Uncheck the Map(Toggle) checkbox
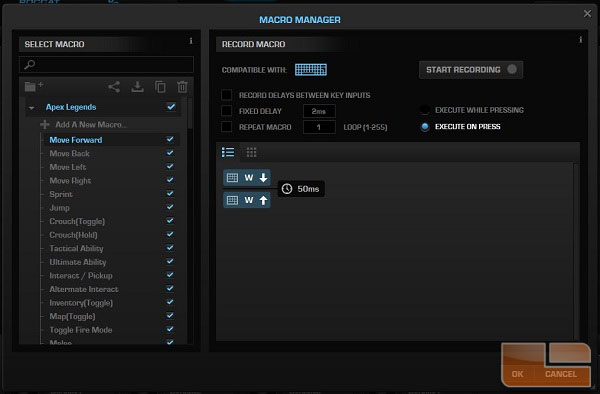The height and width of the screenshot is (394, 600). tap(170, 316)
